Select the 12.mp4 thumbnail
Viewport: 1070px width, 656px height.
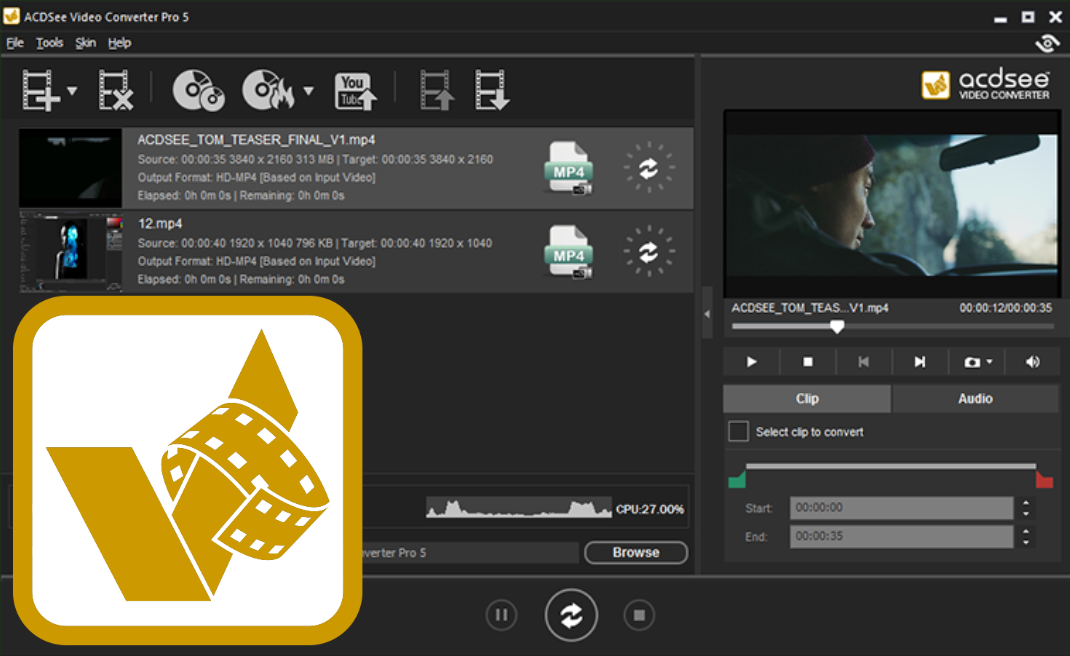point(70,252)
